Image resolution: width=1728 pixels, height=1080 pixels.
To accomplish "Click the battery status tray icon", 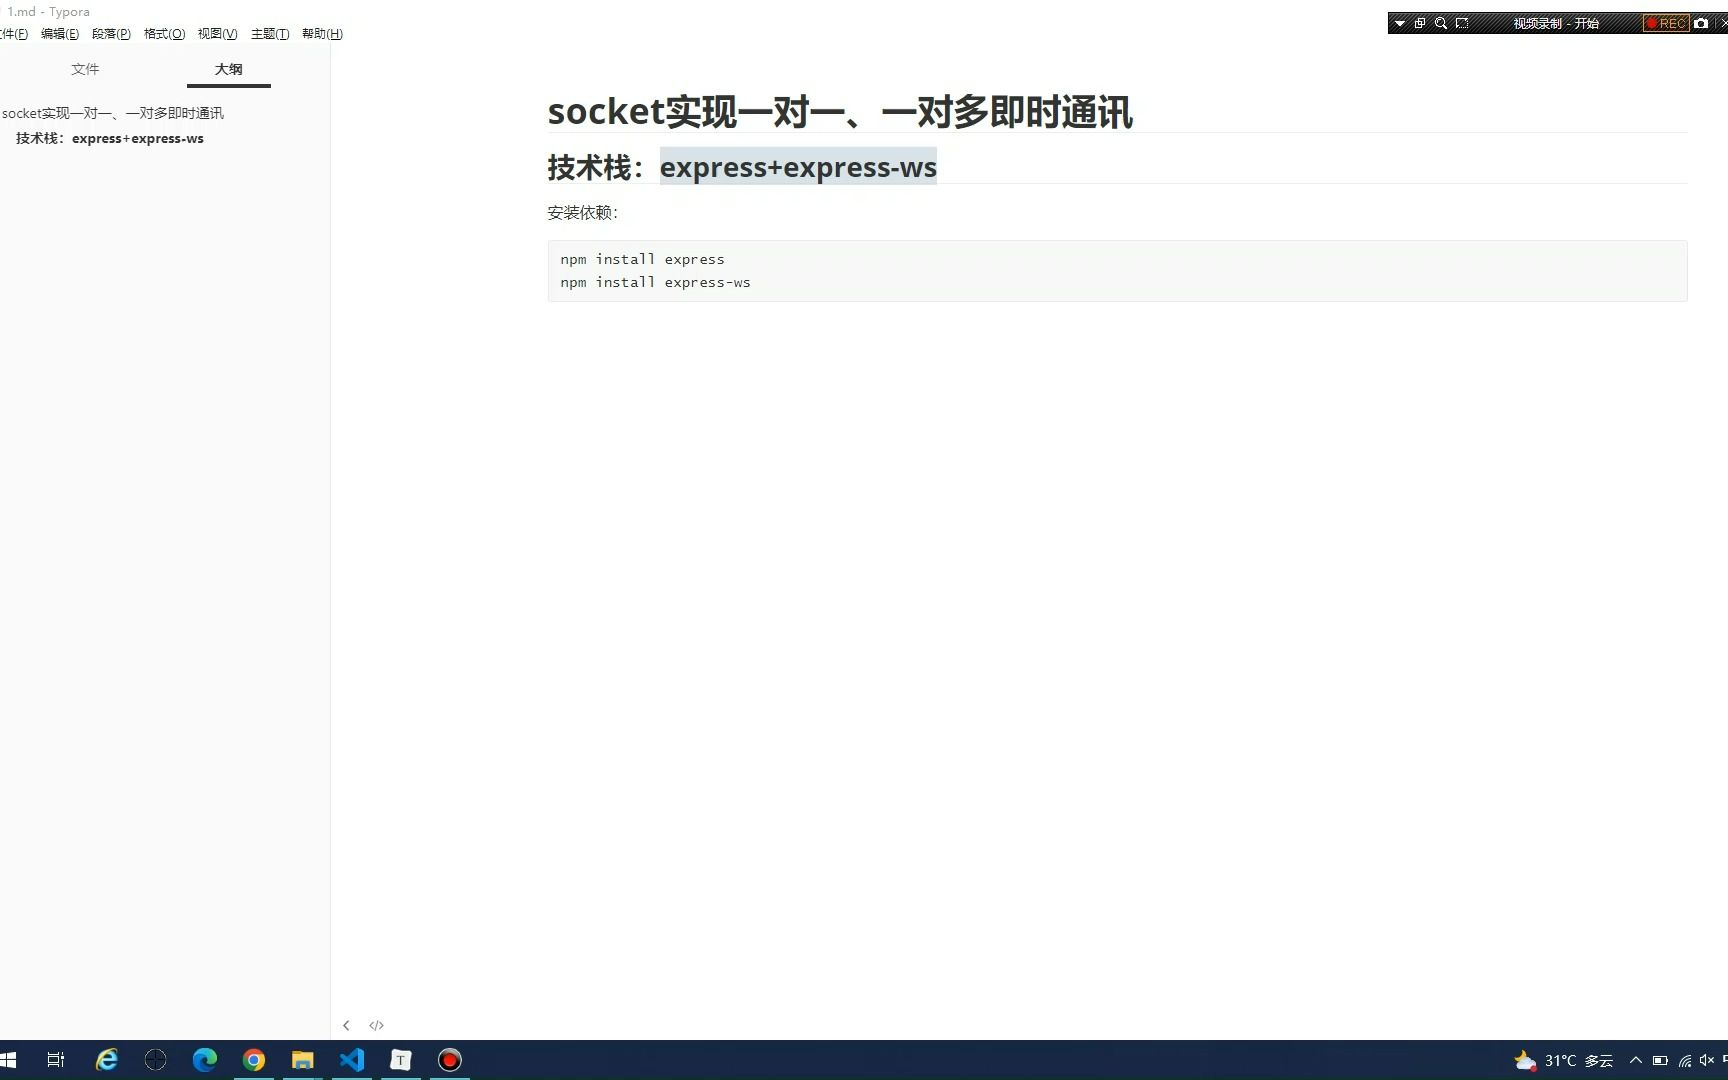I will point(1660,1060).
